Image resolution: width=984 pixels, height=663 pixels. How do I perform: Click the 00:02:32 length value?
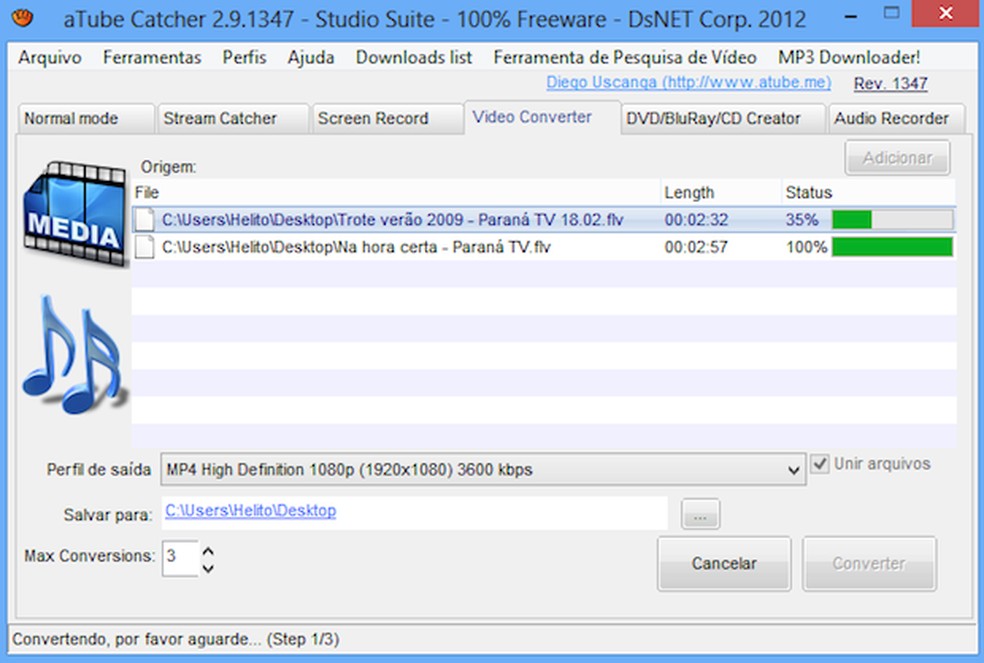[x=696, y=220]
